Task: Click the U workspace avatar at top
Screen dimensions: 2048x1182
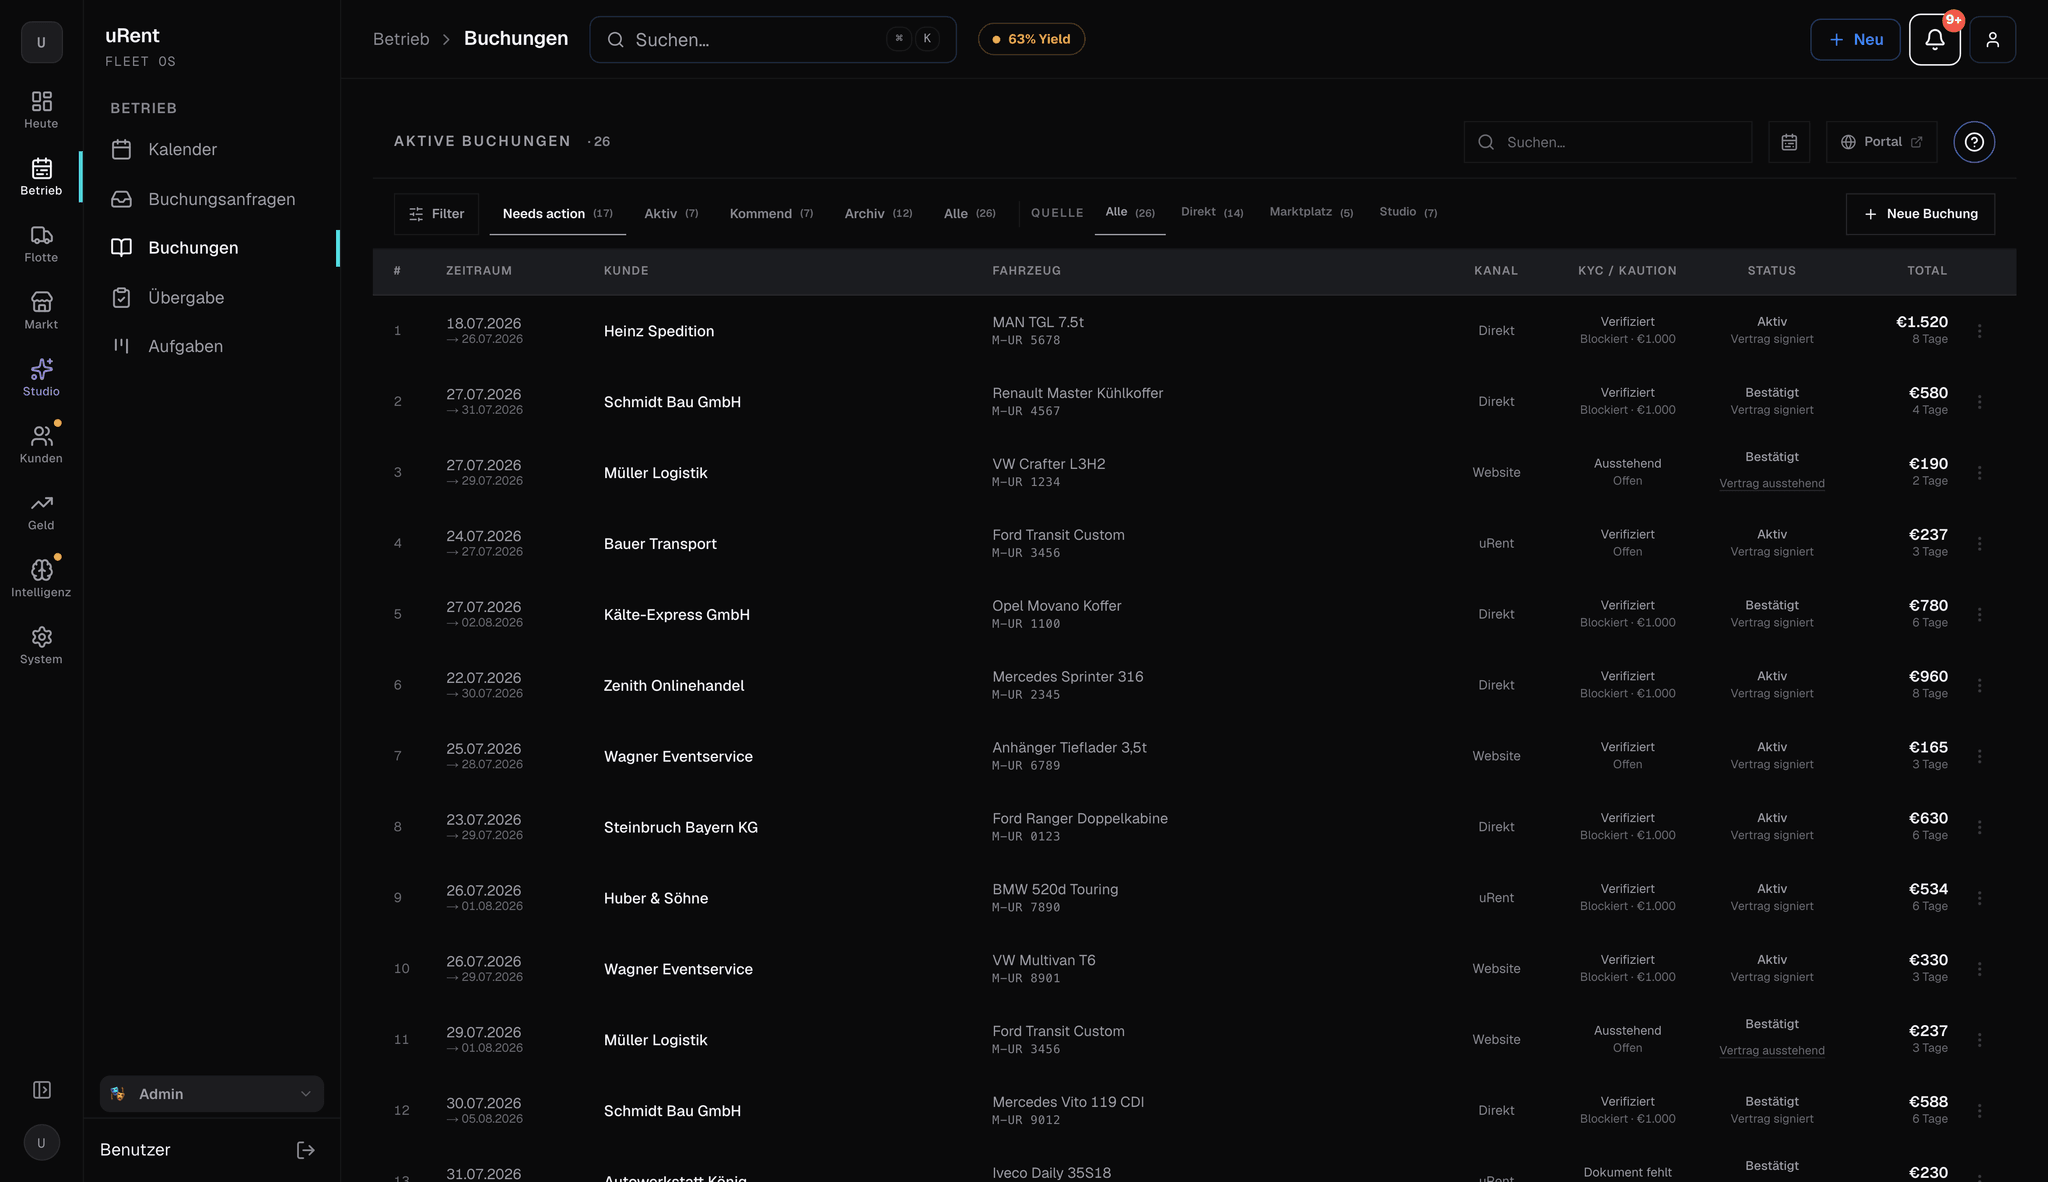Action: point(41,42)
